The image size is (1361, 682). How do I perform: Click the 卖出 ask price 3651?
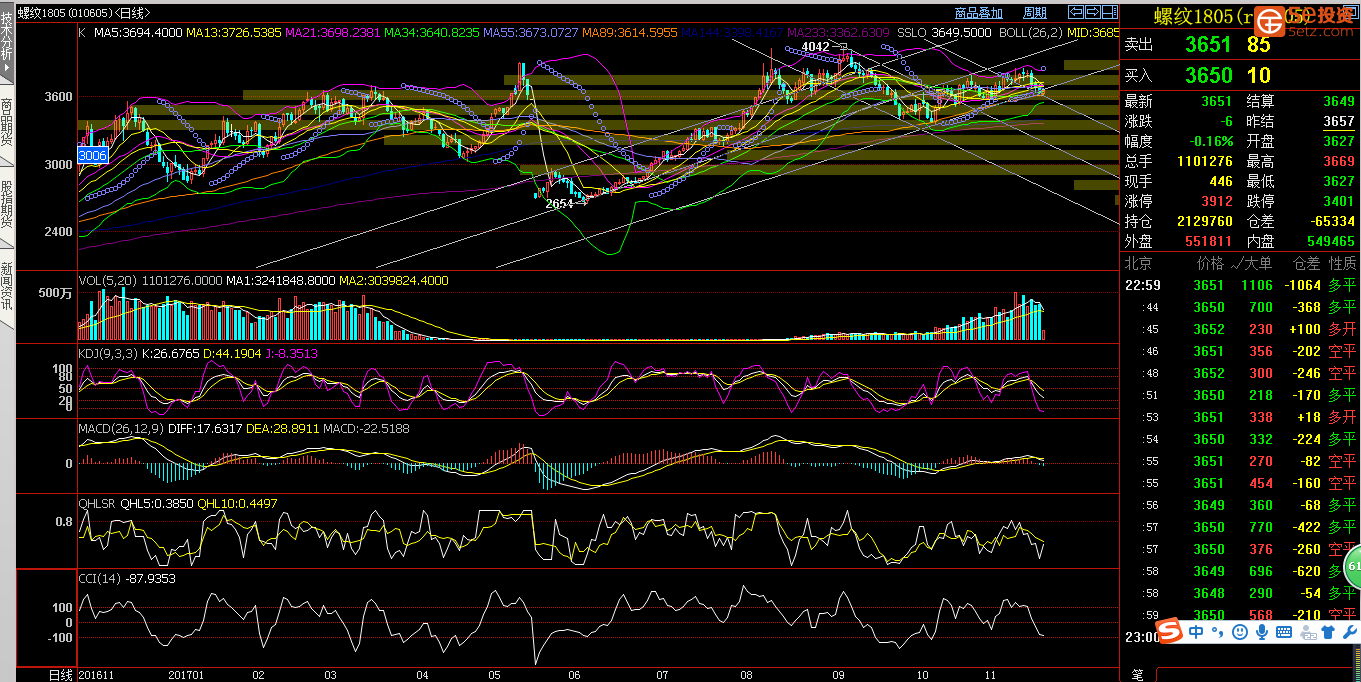click(1208, 45)
